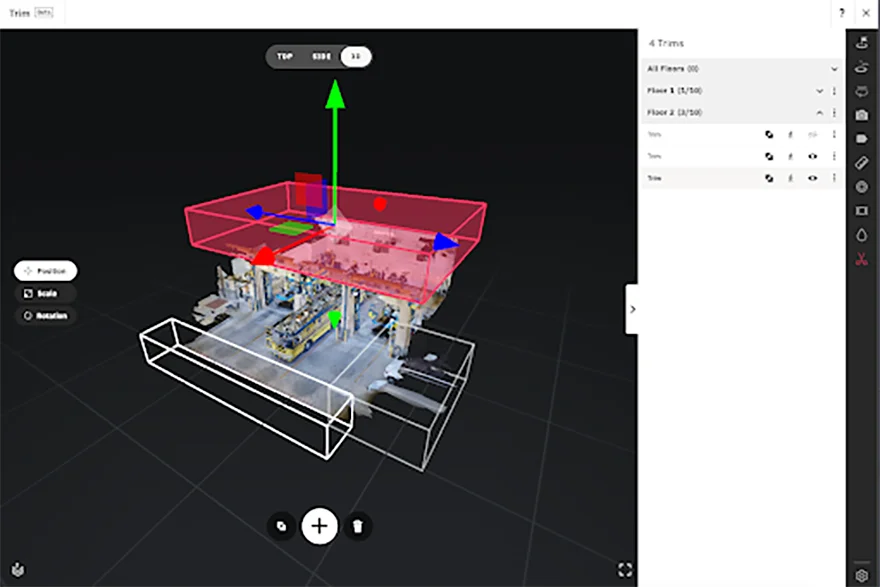This screenshot has height=587, width=880.
Task: Select the red scissors Trim tool
Action: (862, 260)
